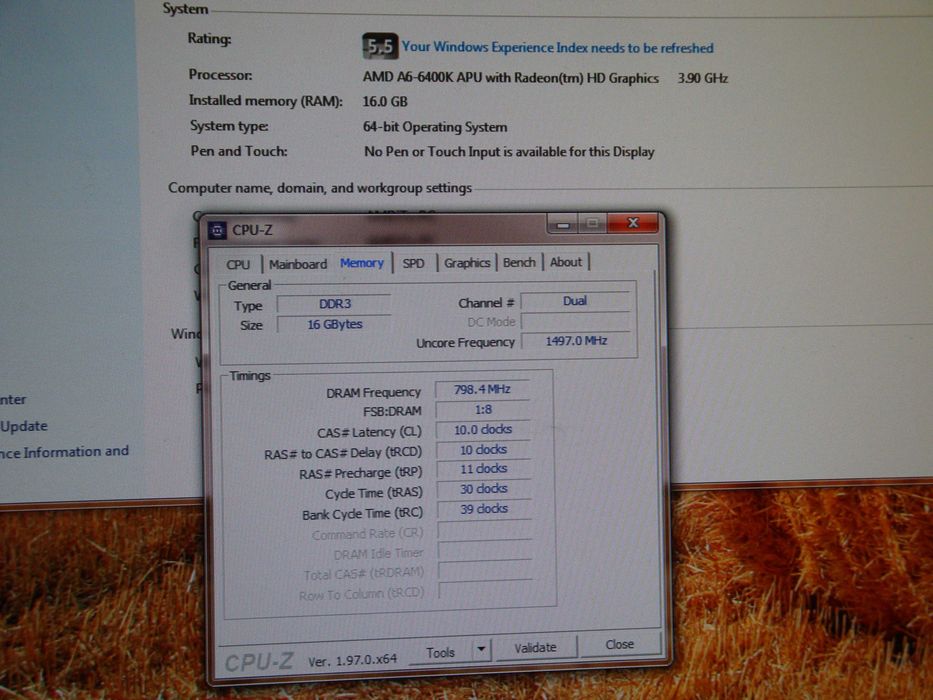Image resolution: width=933 pixels, height=700 pixels.
Task: Switch to the Graphics tab
Action: (x=467, y=262)
